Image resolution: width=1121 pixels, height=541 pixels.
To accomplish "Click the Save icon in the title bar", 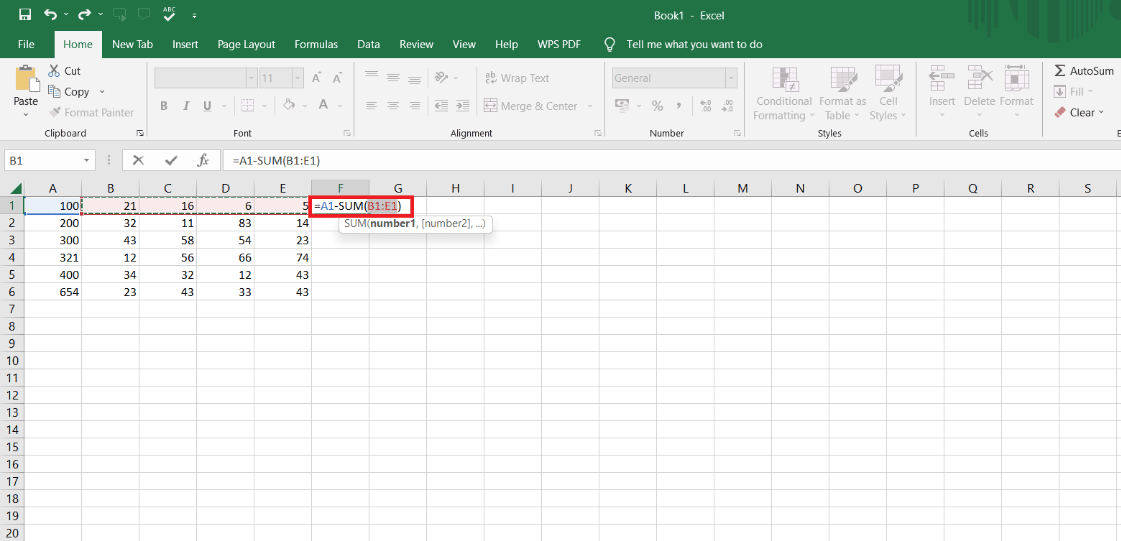I will [x=25, y=15].
